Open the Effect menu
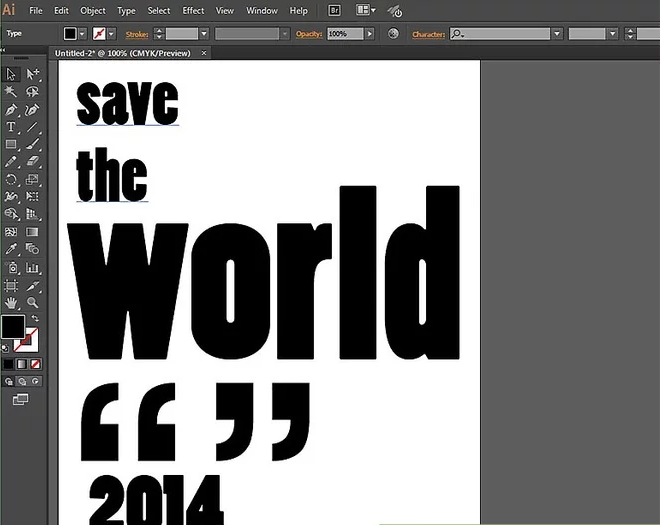Screen dimensions: 660x525 tap(193, 11)
